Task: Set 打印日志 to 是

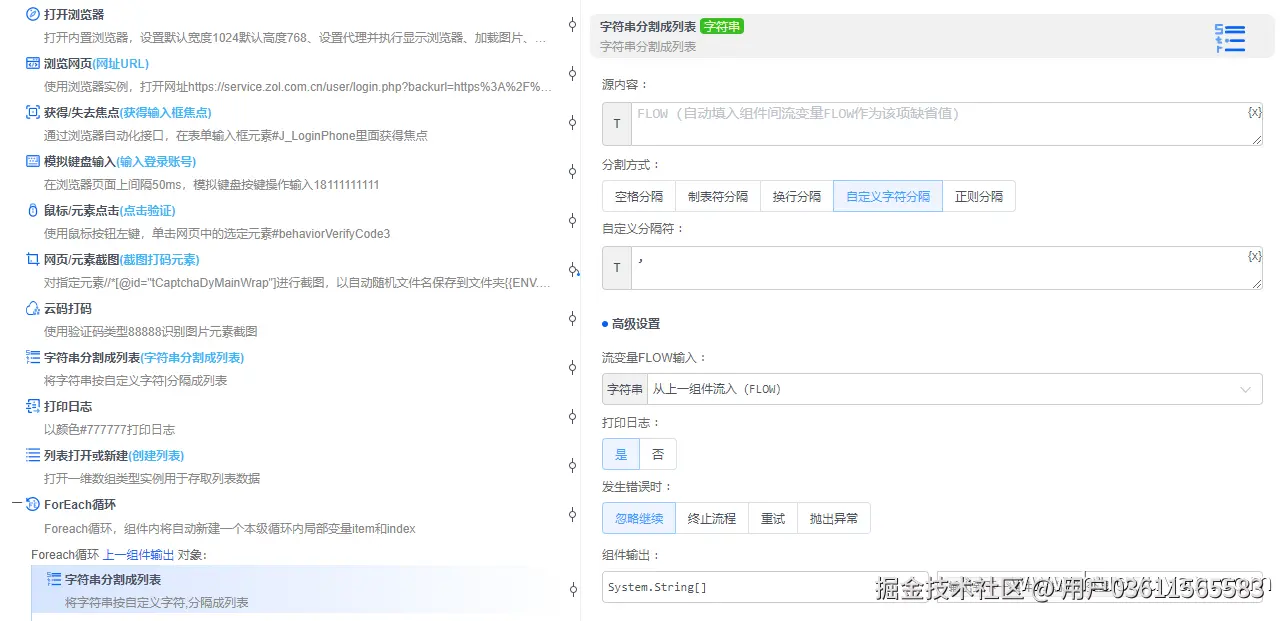Action: tap(621, 454)
